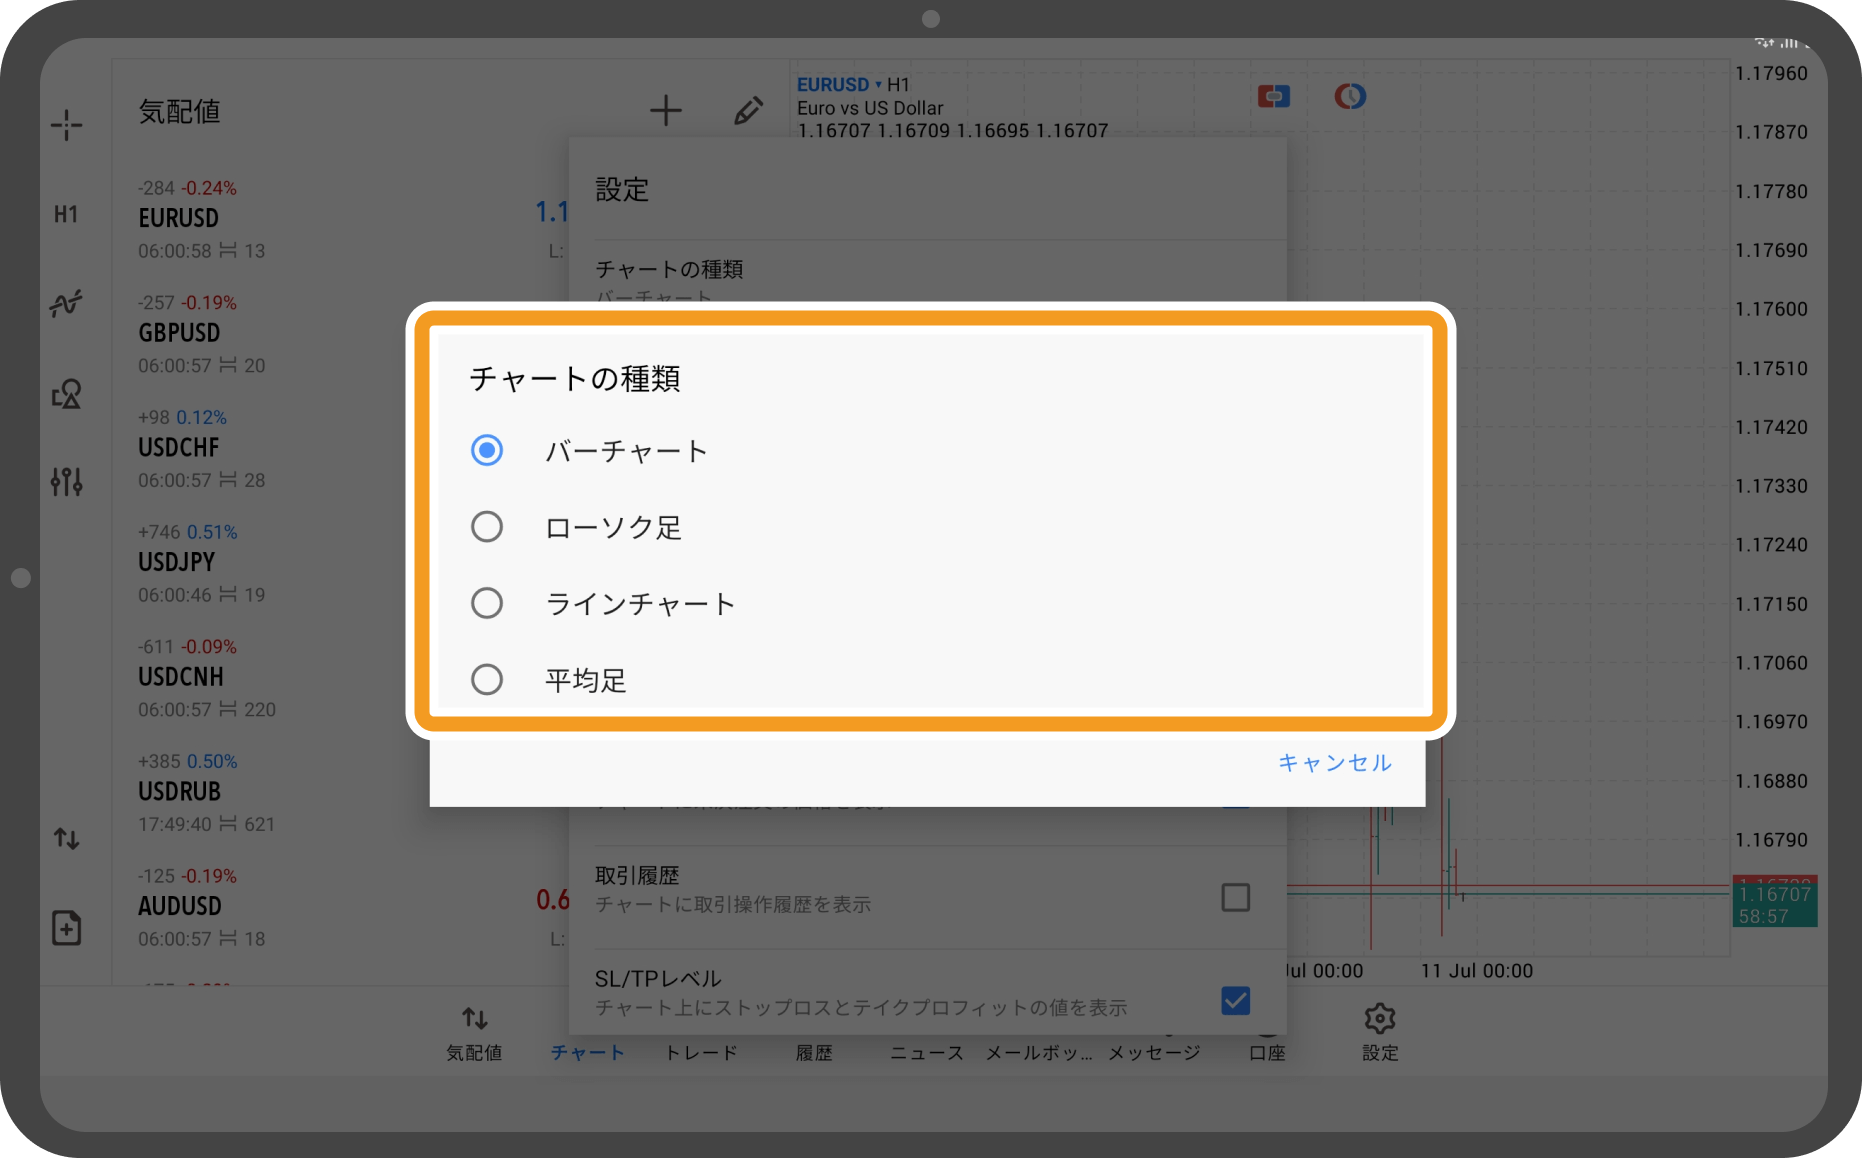Select the AUDUSD row in quotes list

point(340,908)
